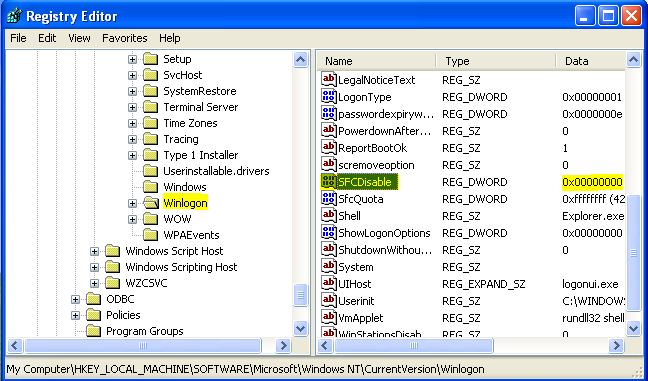The width and height of the screenshot is (648, 381).
Task: Click the SystemRestore folder icon
Action: 150,91
